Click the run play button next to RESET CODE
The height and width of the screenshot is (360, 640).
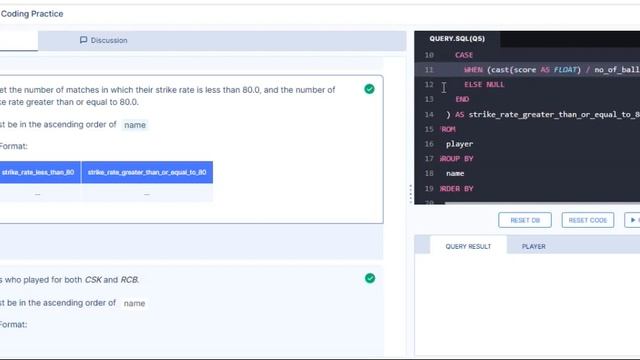click(633, 220)
